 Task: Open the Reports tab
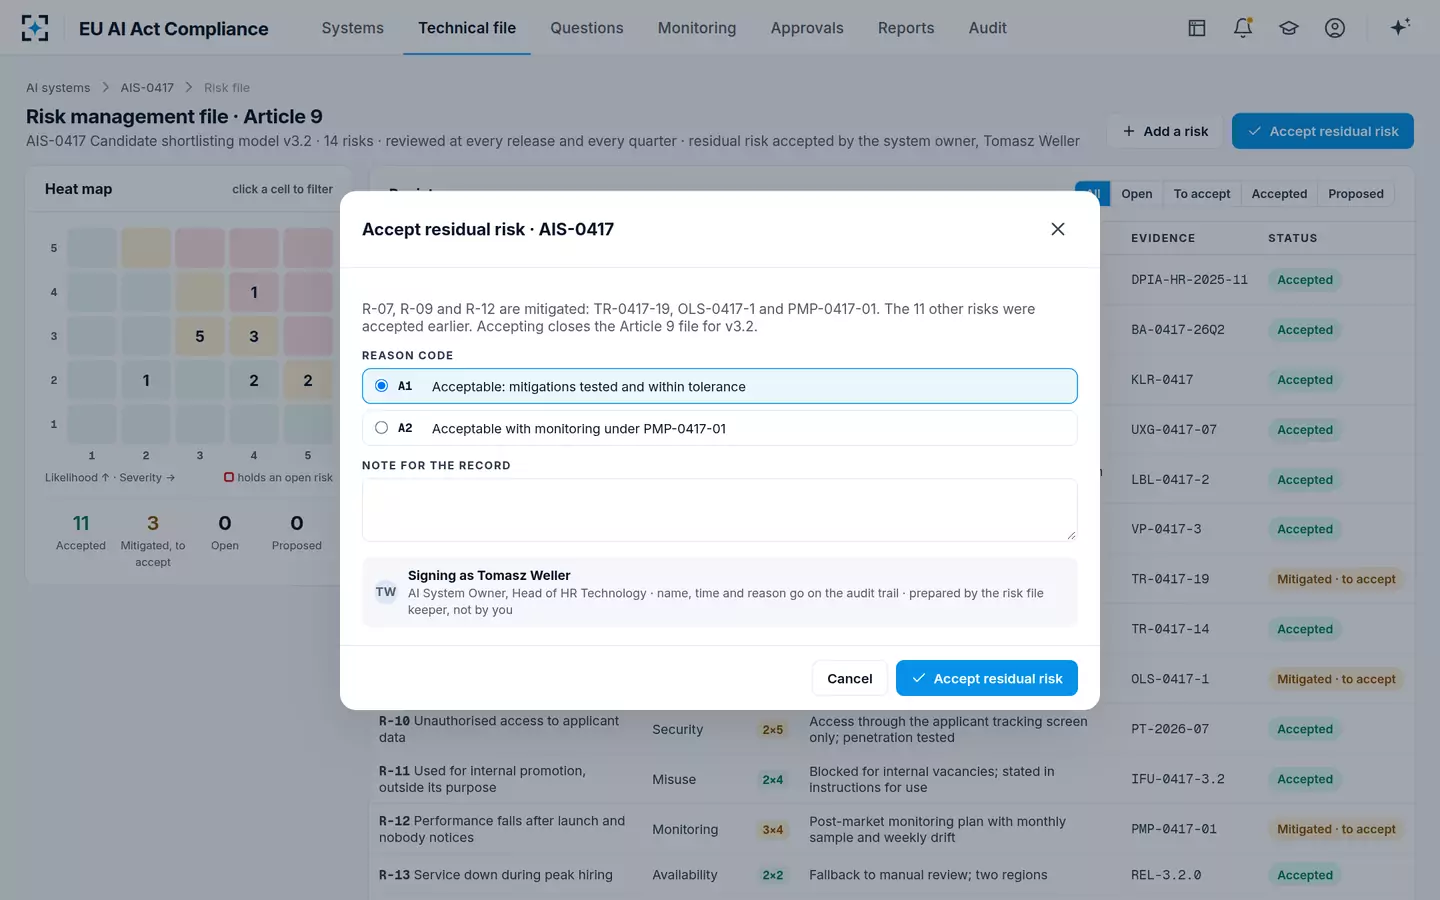point(906,28)
